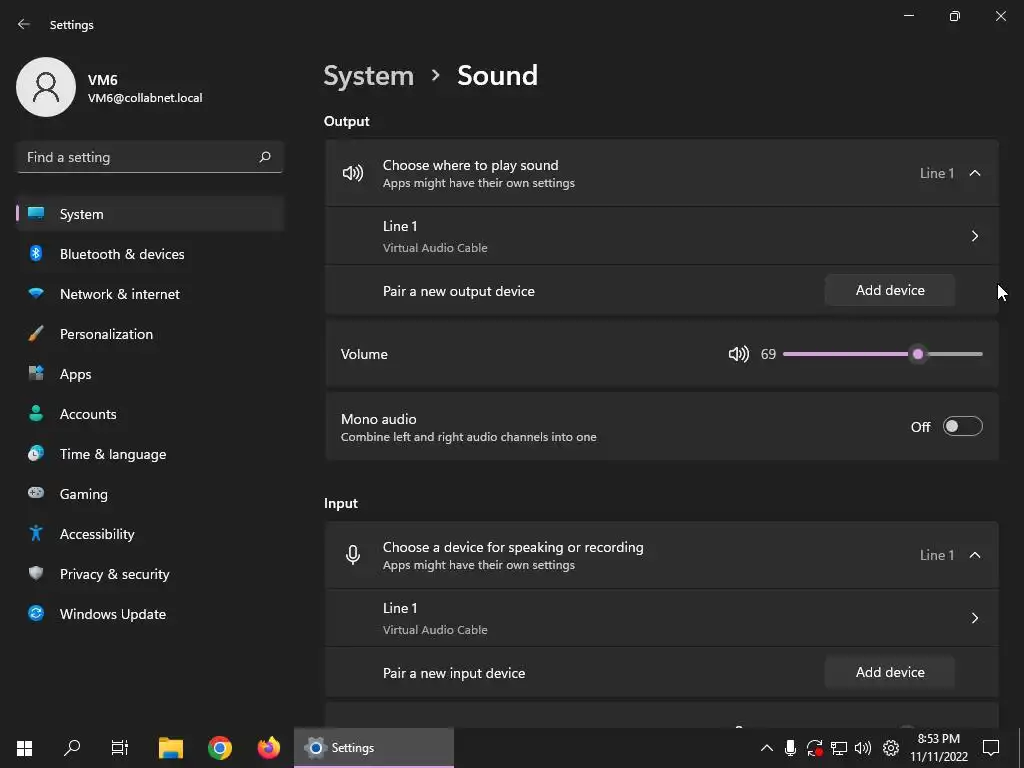Launch Google Chrome from the taskbar
Image resolution: width=1024 pixels, height=768 pixels.
[220, 748]
